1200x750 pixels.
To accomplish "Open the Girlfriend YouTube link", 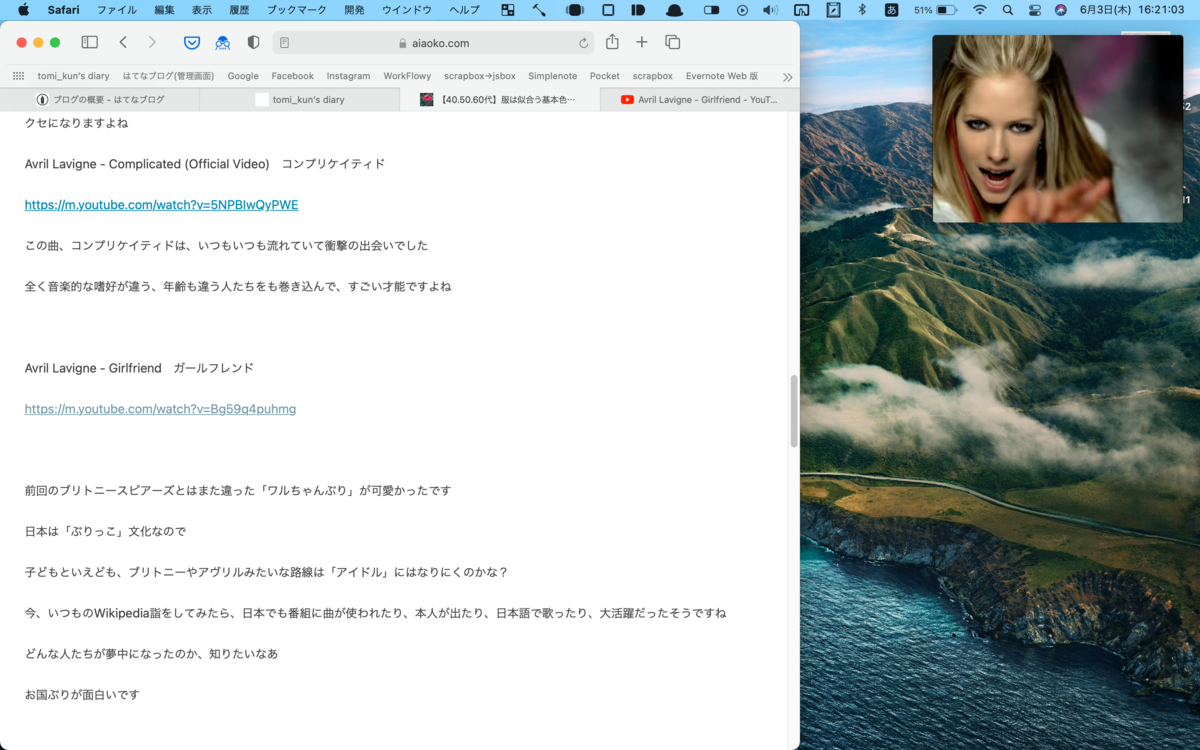I will pos(160,409).
